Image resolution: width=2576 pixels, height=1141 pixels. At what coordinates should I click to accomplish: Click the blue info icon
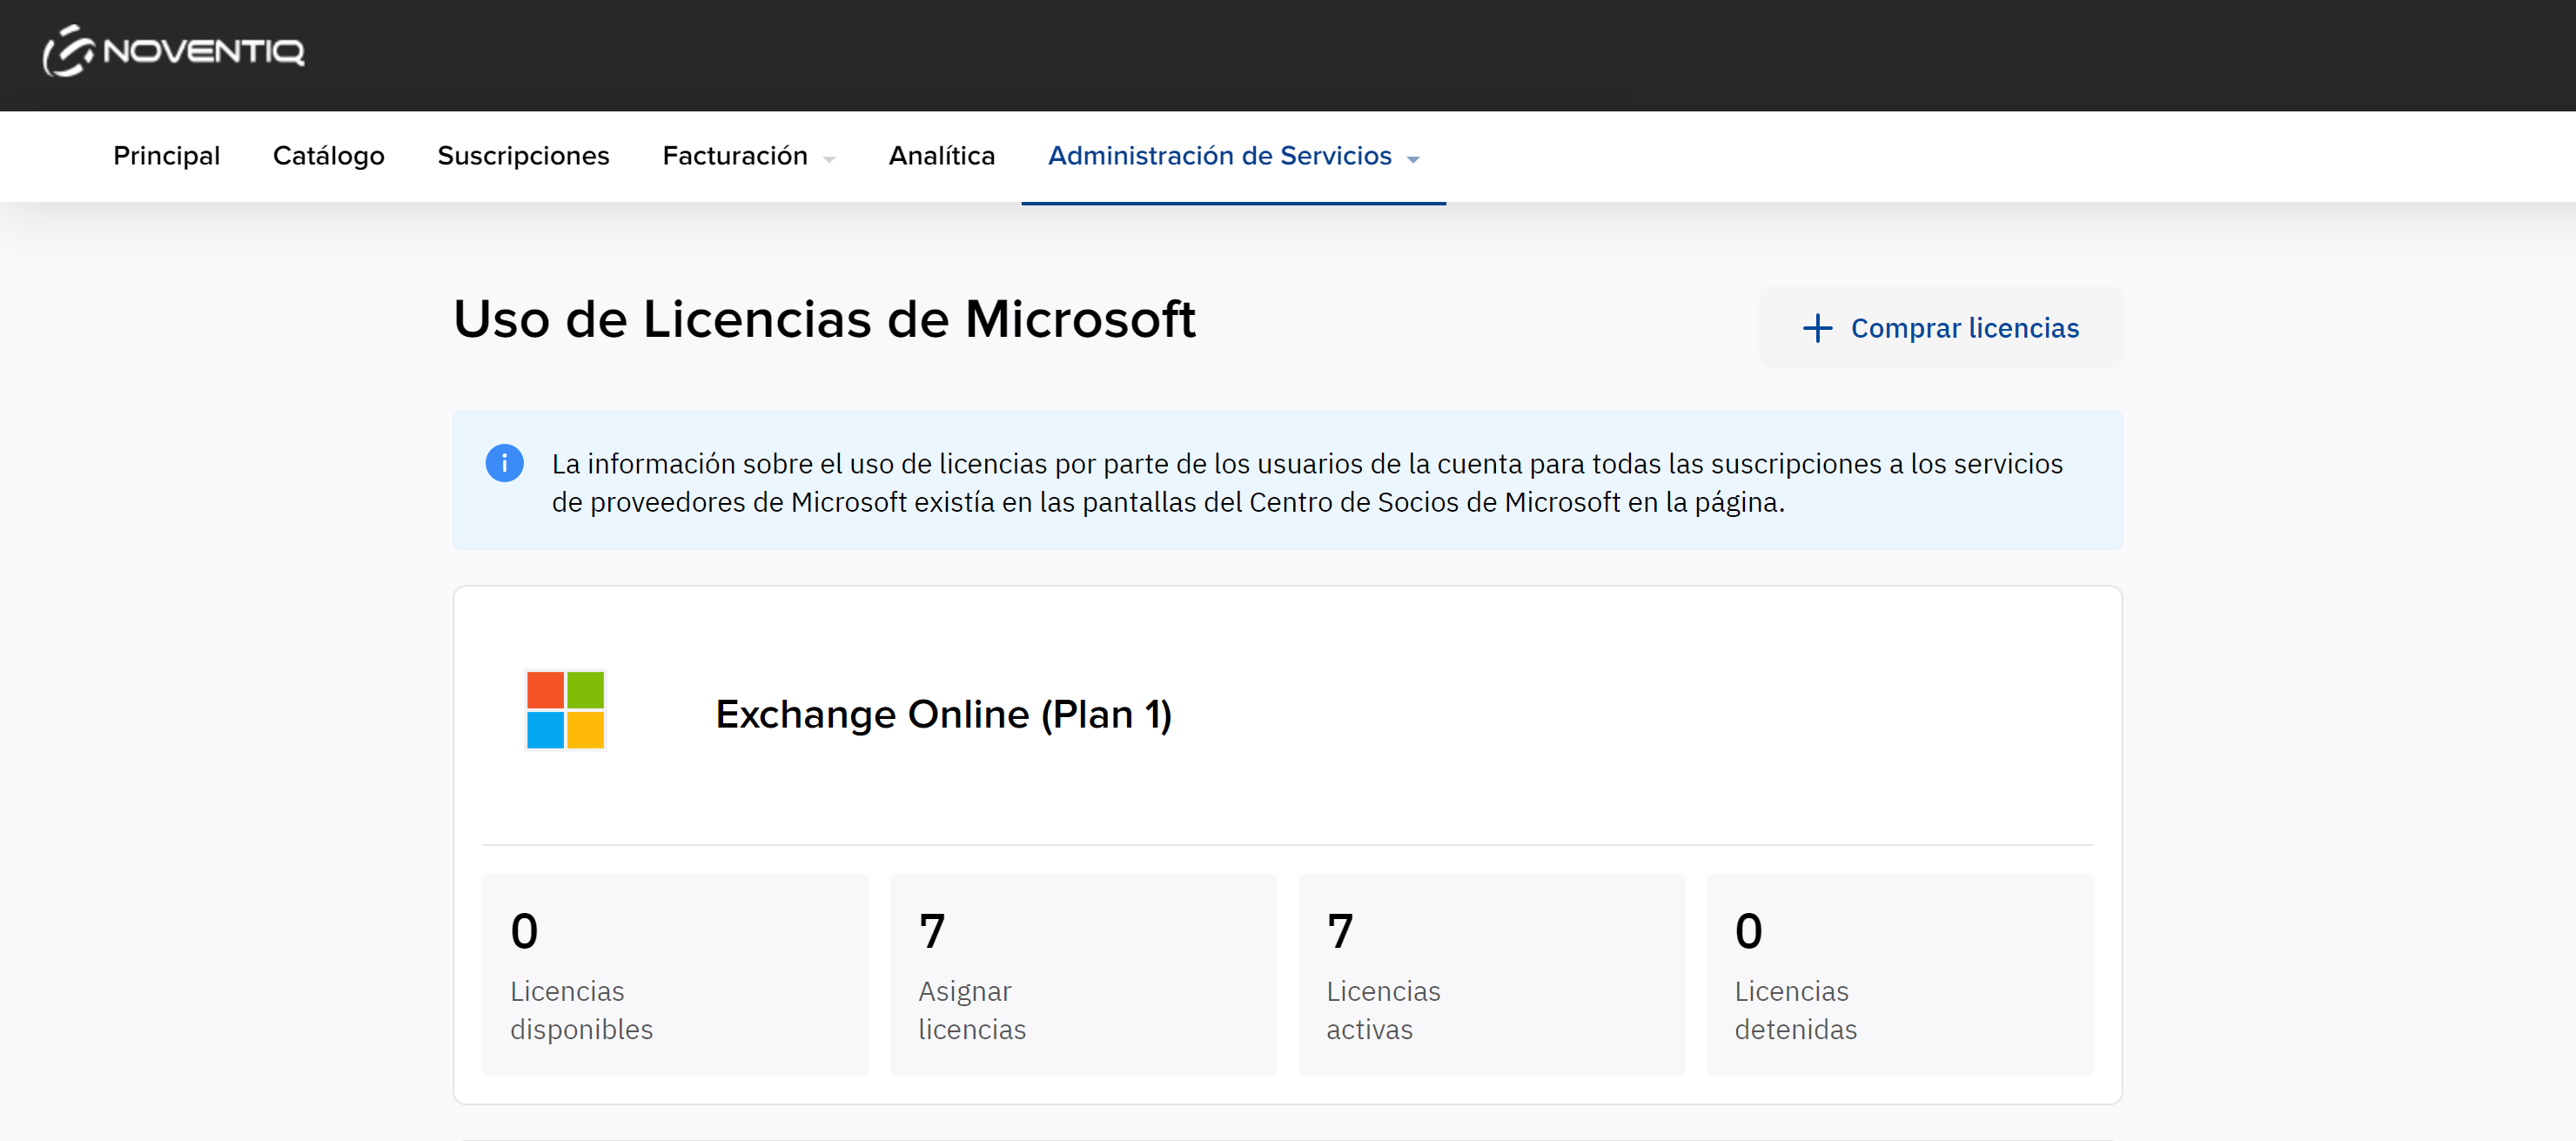pyautogui.click(x=504, y=463)
